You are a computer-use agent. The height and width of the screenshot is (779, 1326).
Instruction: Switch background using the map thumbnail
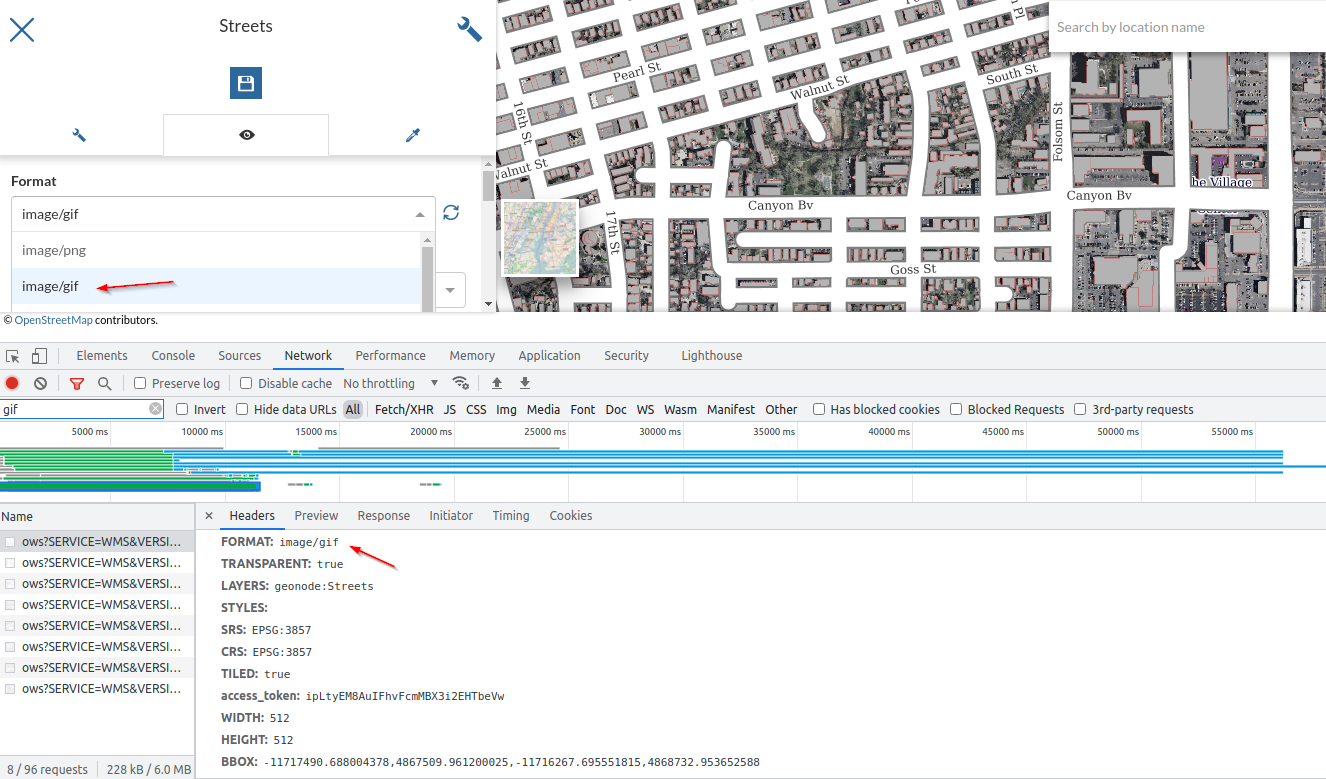tap(540, 238)
